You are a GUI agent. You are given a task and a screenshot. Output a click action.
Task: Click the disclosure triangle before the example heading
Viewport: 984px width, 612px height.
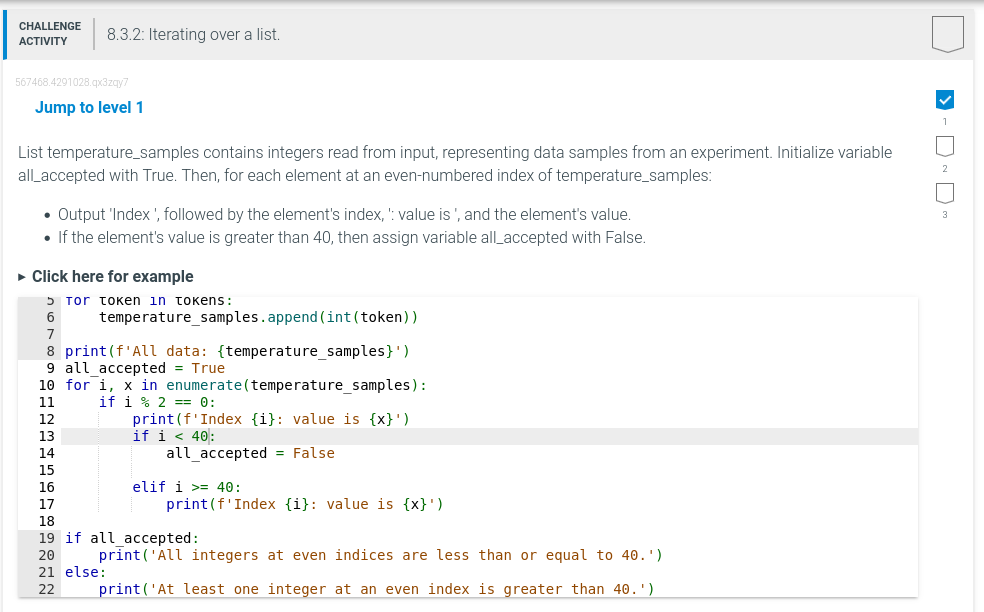pyautogui.click(x=20, y=277)
